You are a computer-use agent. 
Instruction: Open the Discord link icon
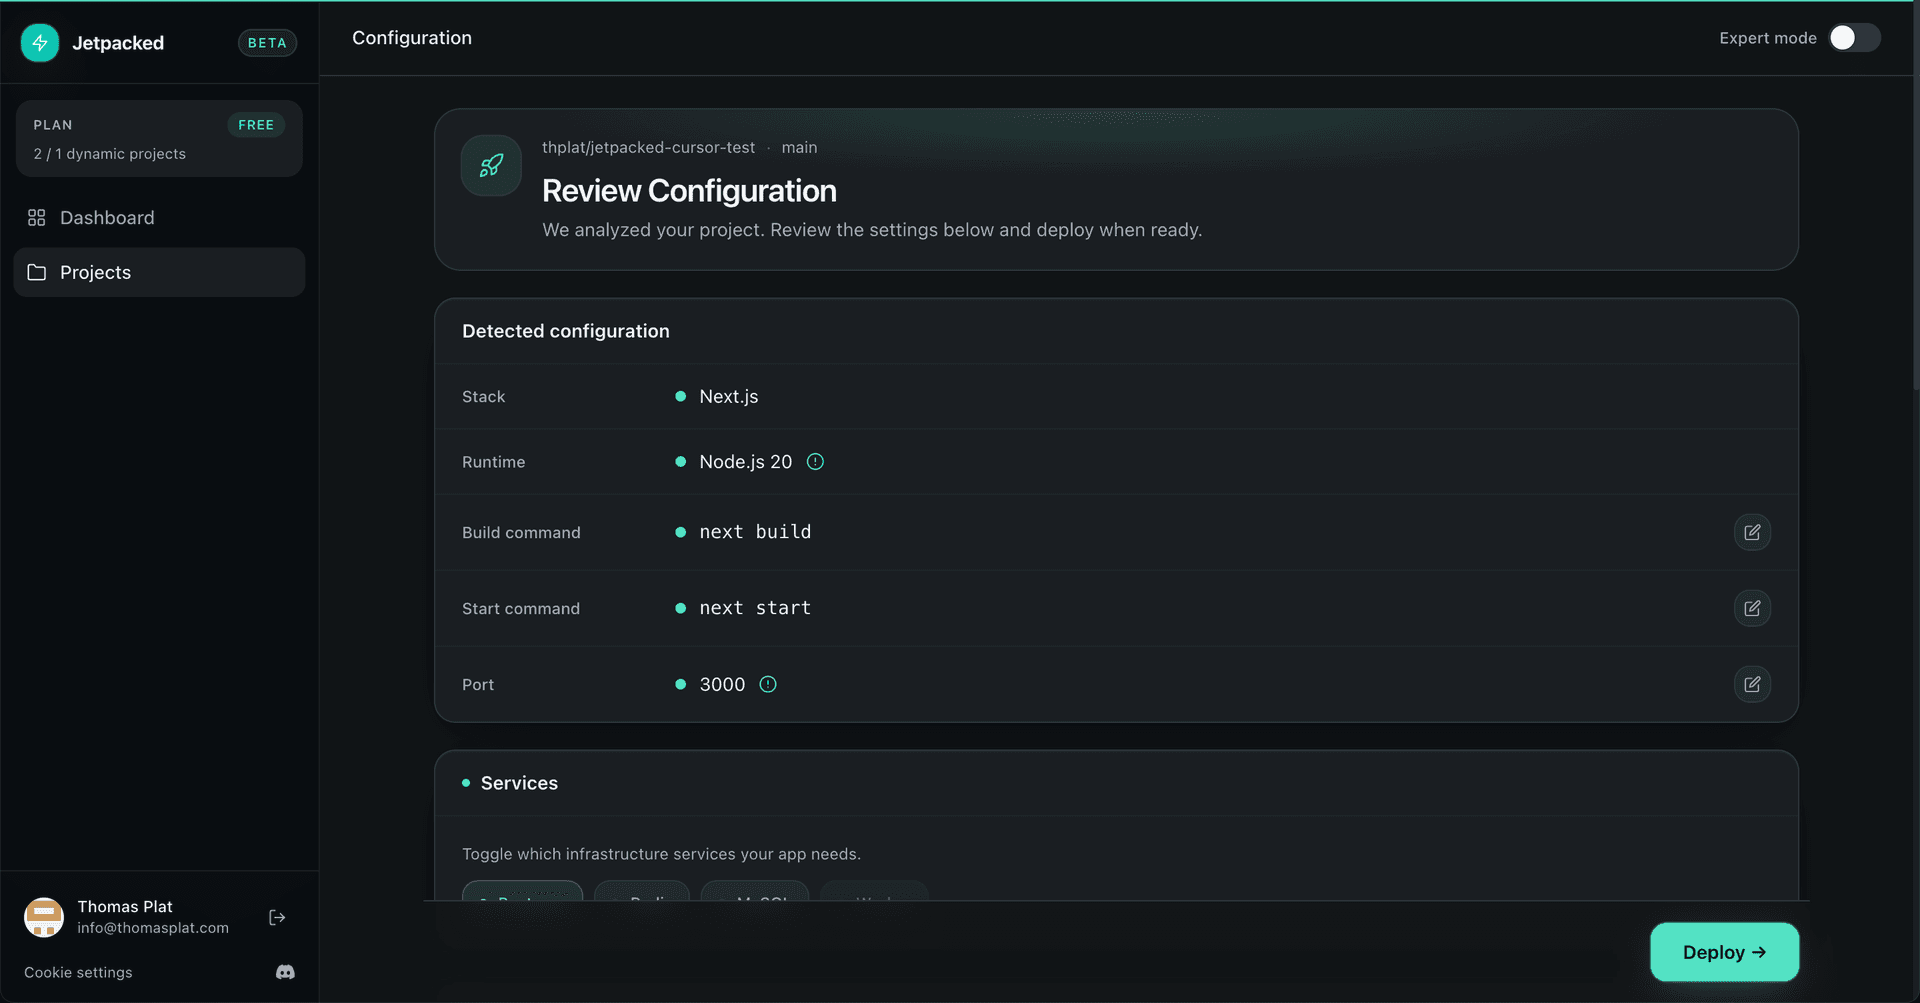click(285, 972)
